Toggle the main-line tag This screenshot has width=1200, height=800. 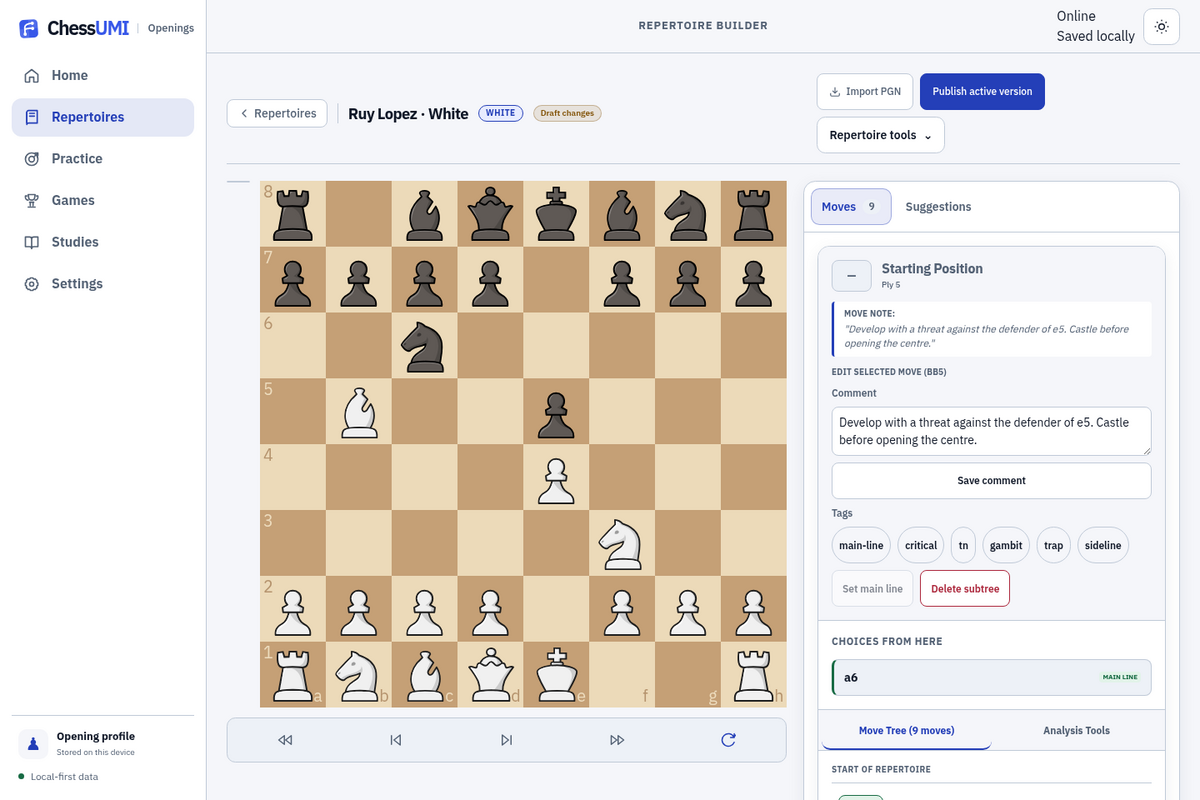tap(861, 545)
